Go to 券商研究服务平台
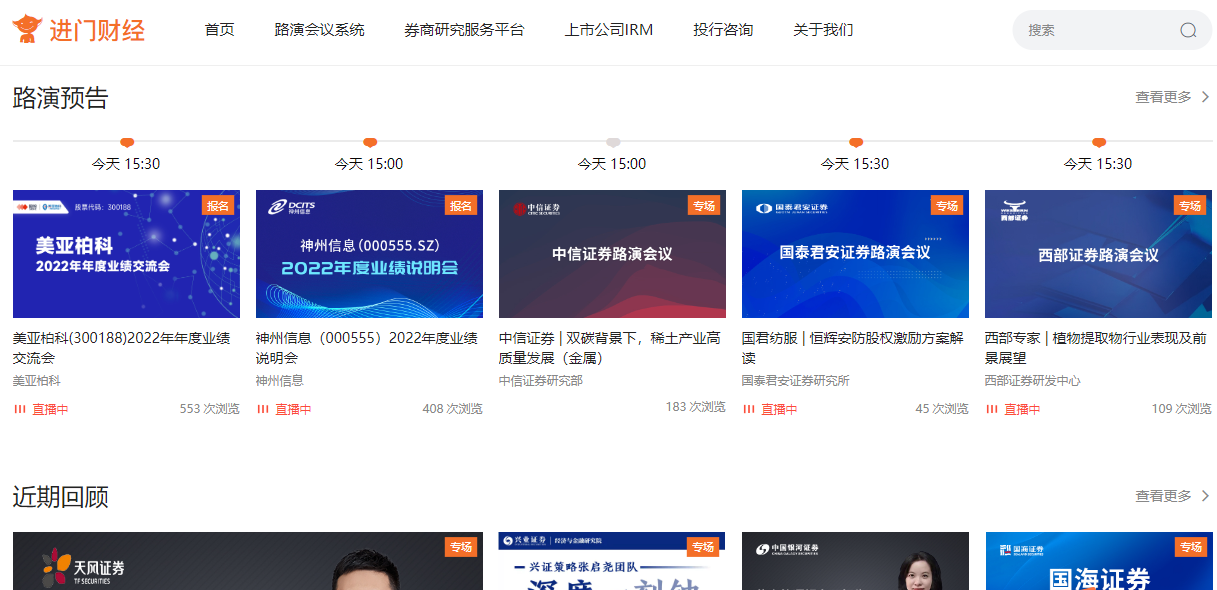 pos(464,30)
